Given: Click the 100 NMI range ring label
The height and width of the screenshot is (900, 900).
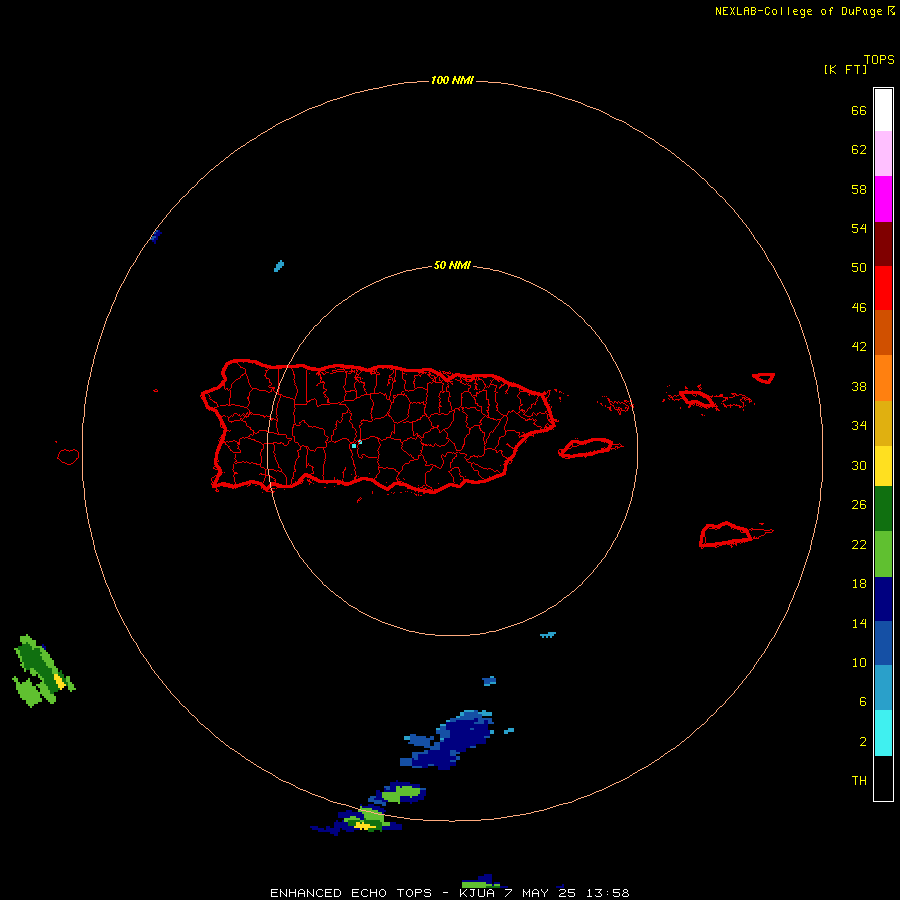Looking at the screenshot, I should coord(452,80).
